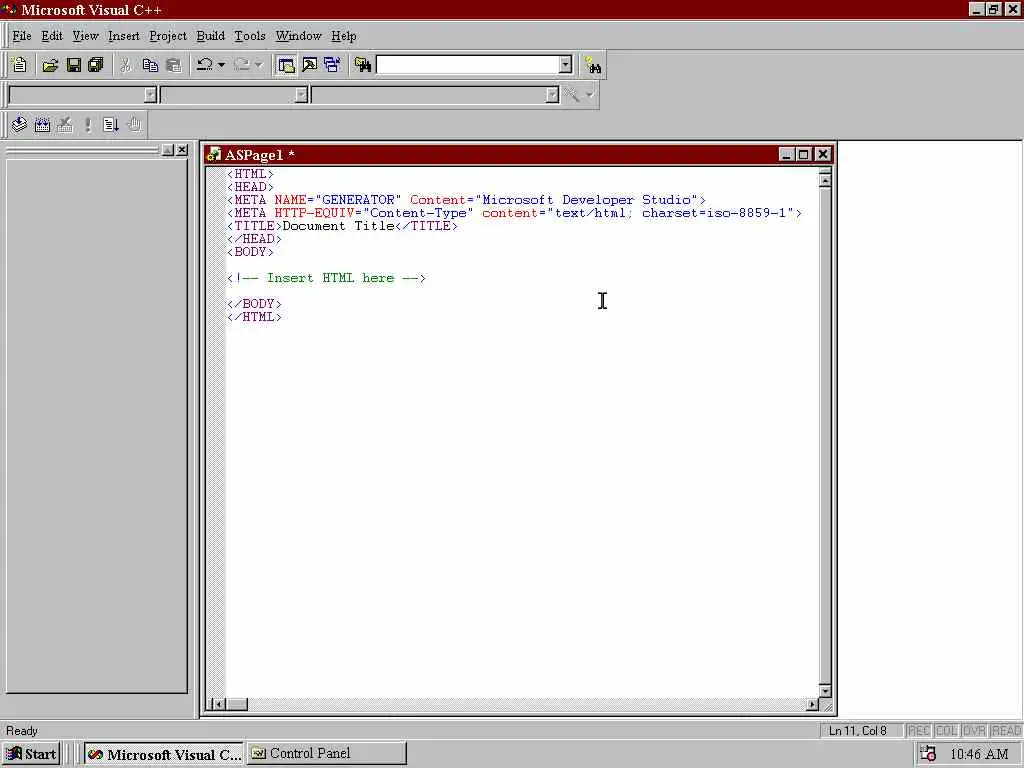Click the Execute Program exclamation icon
Image resolution: width=1024 pixels, height=768 pixels.
click(88, 125)
